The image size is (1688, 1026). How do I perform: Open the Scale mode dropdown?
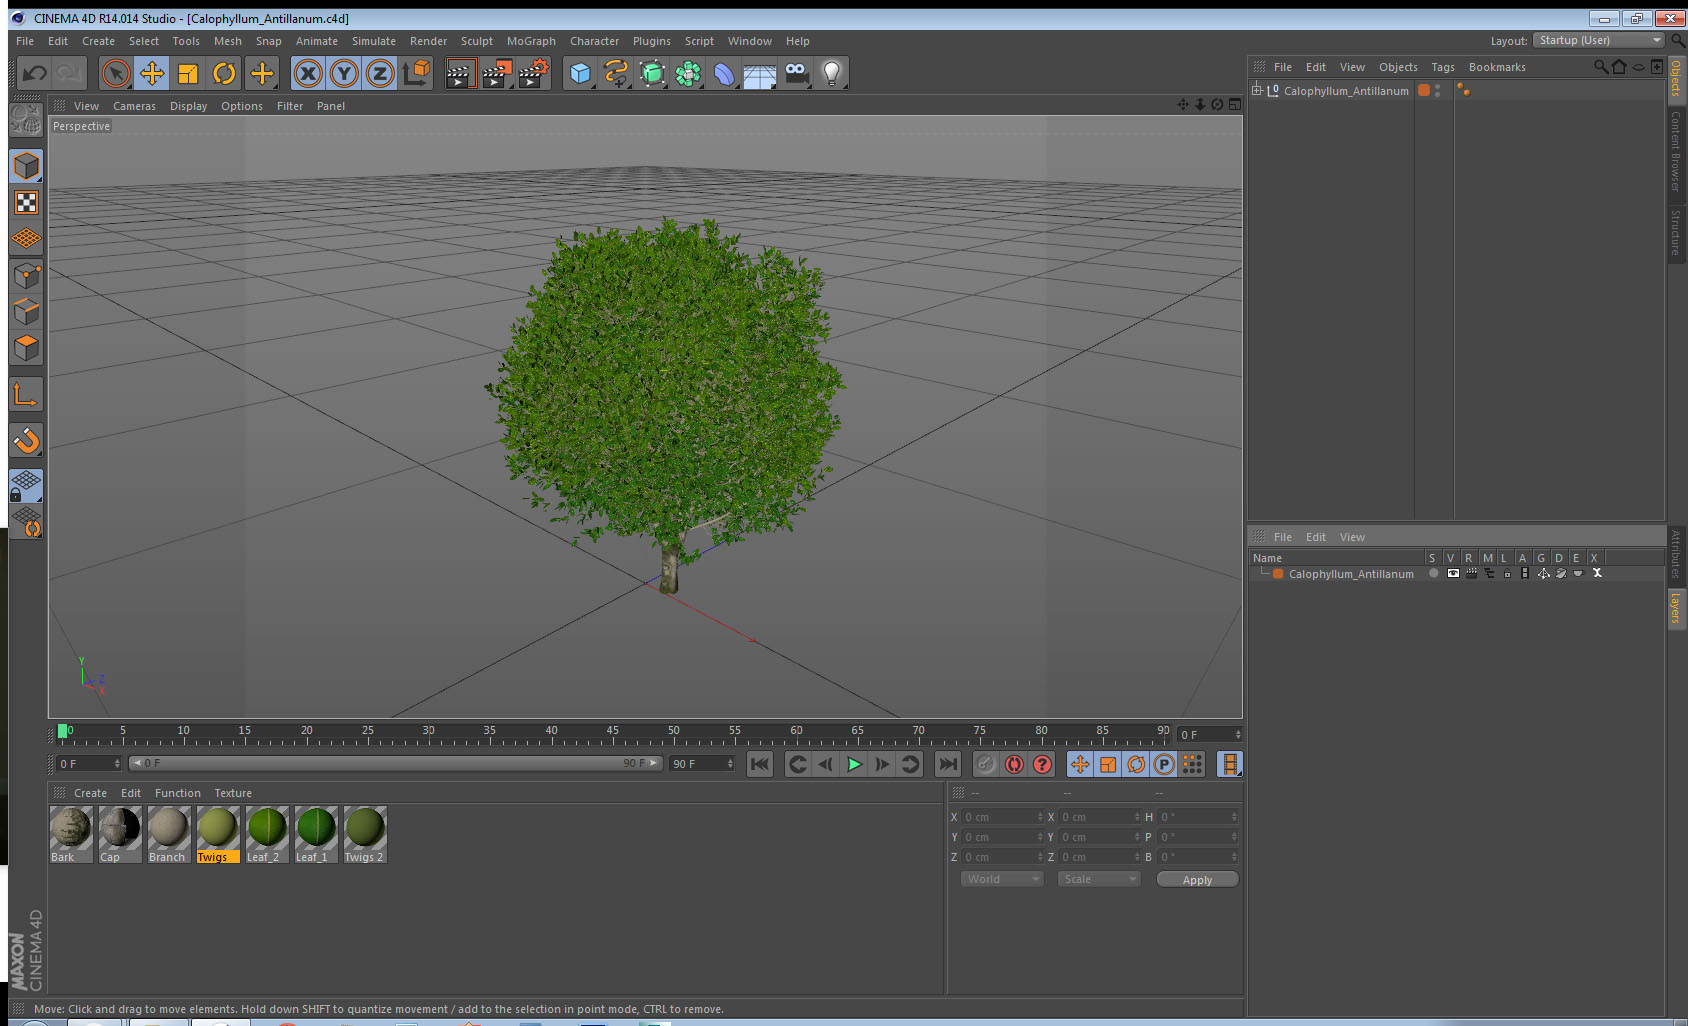(x=1099, y=879)
